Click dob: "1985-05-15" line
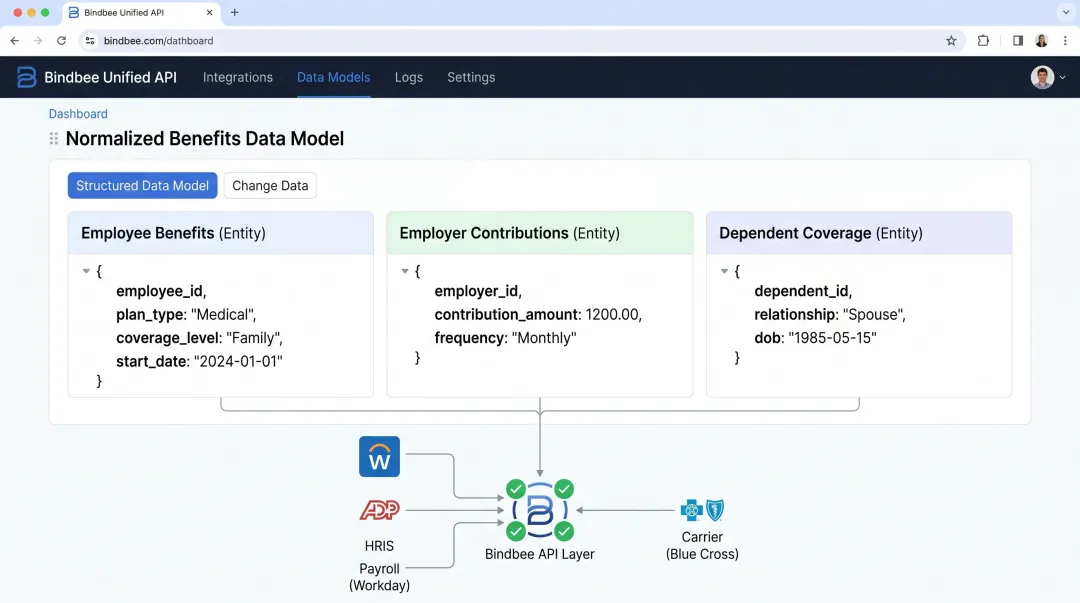The height and width of the screenshot is (603, 1080). coord(816,338)
